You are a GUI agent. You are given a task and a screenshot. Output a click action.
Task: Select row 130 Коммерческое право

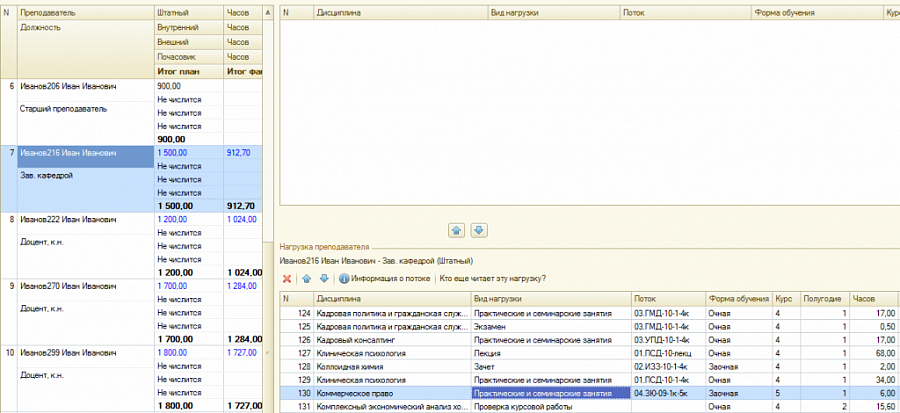(589, 393)
